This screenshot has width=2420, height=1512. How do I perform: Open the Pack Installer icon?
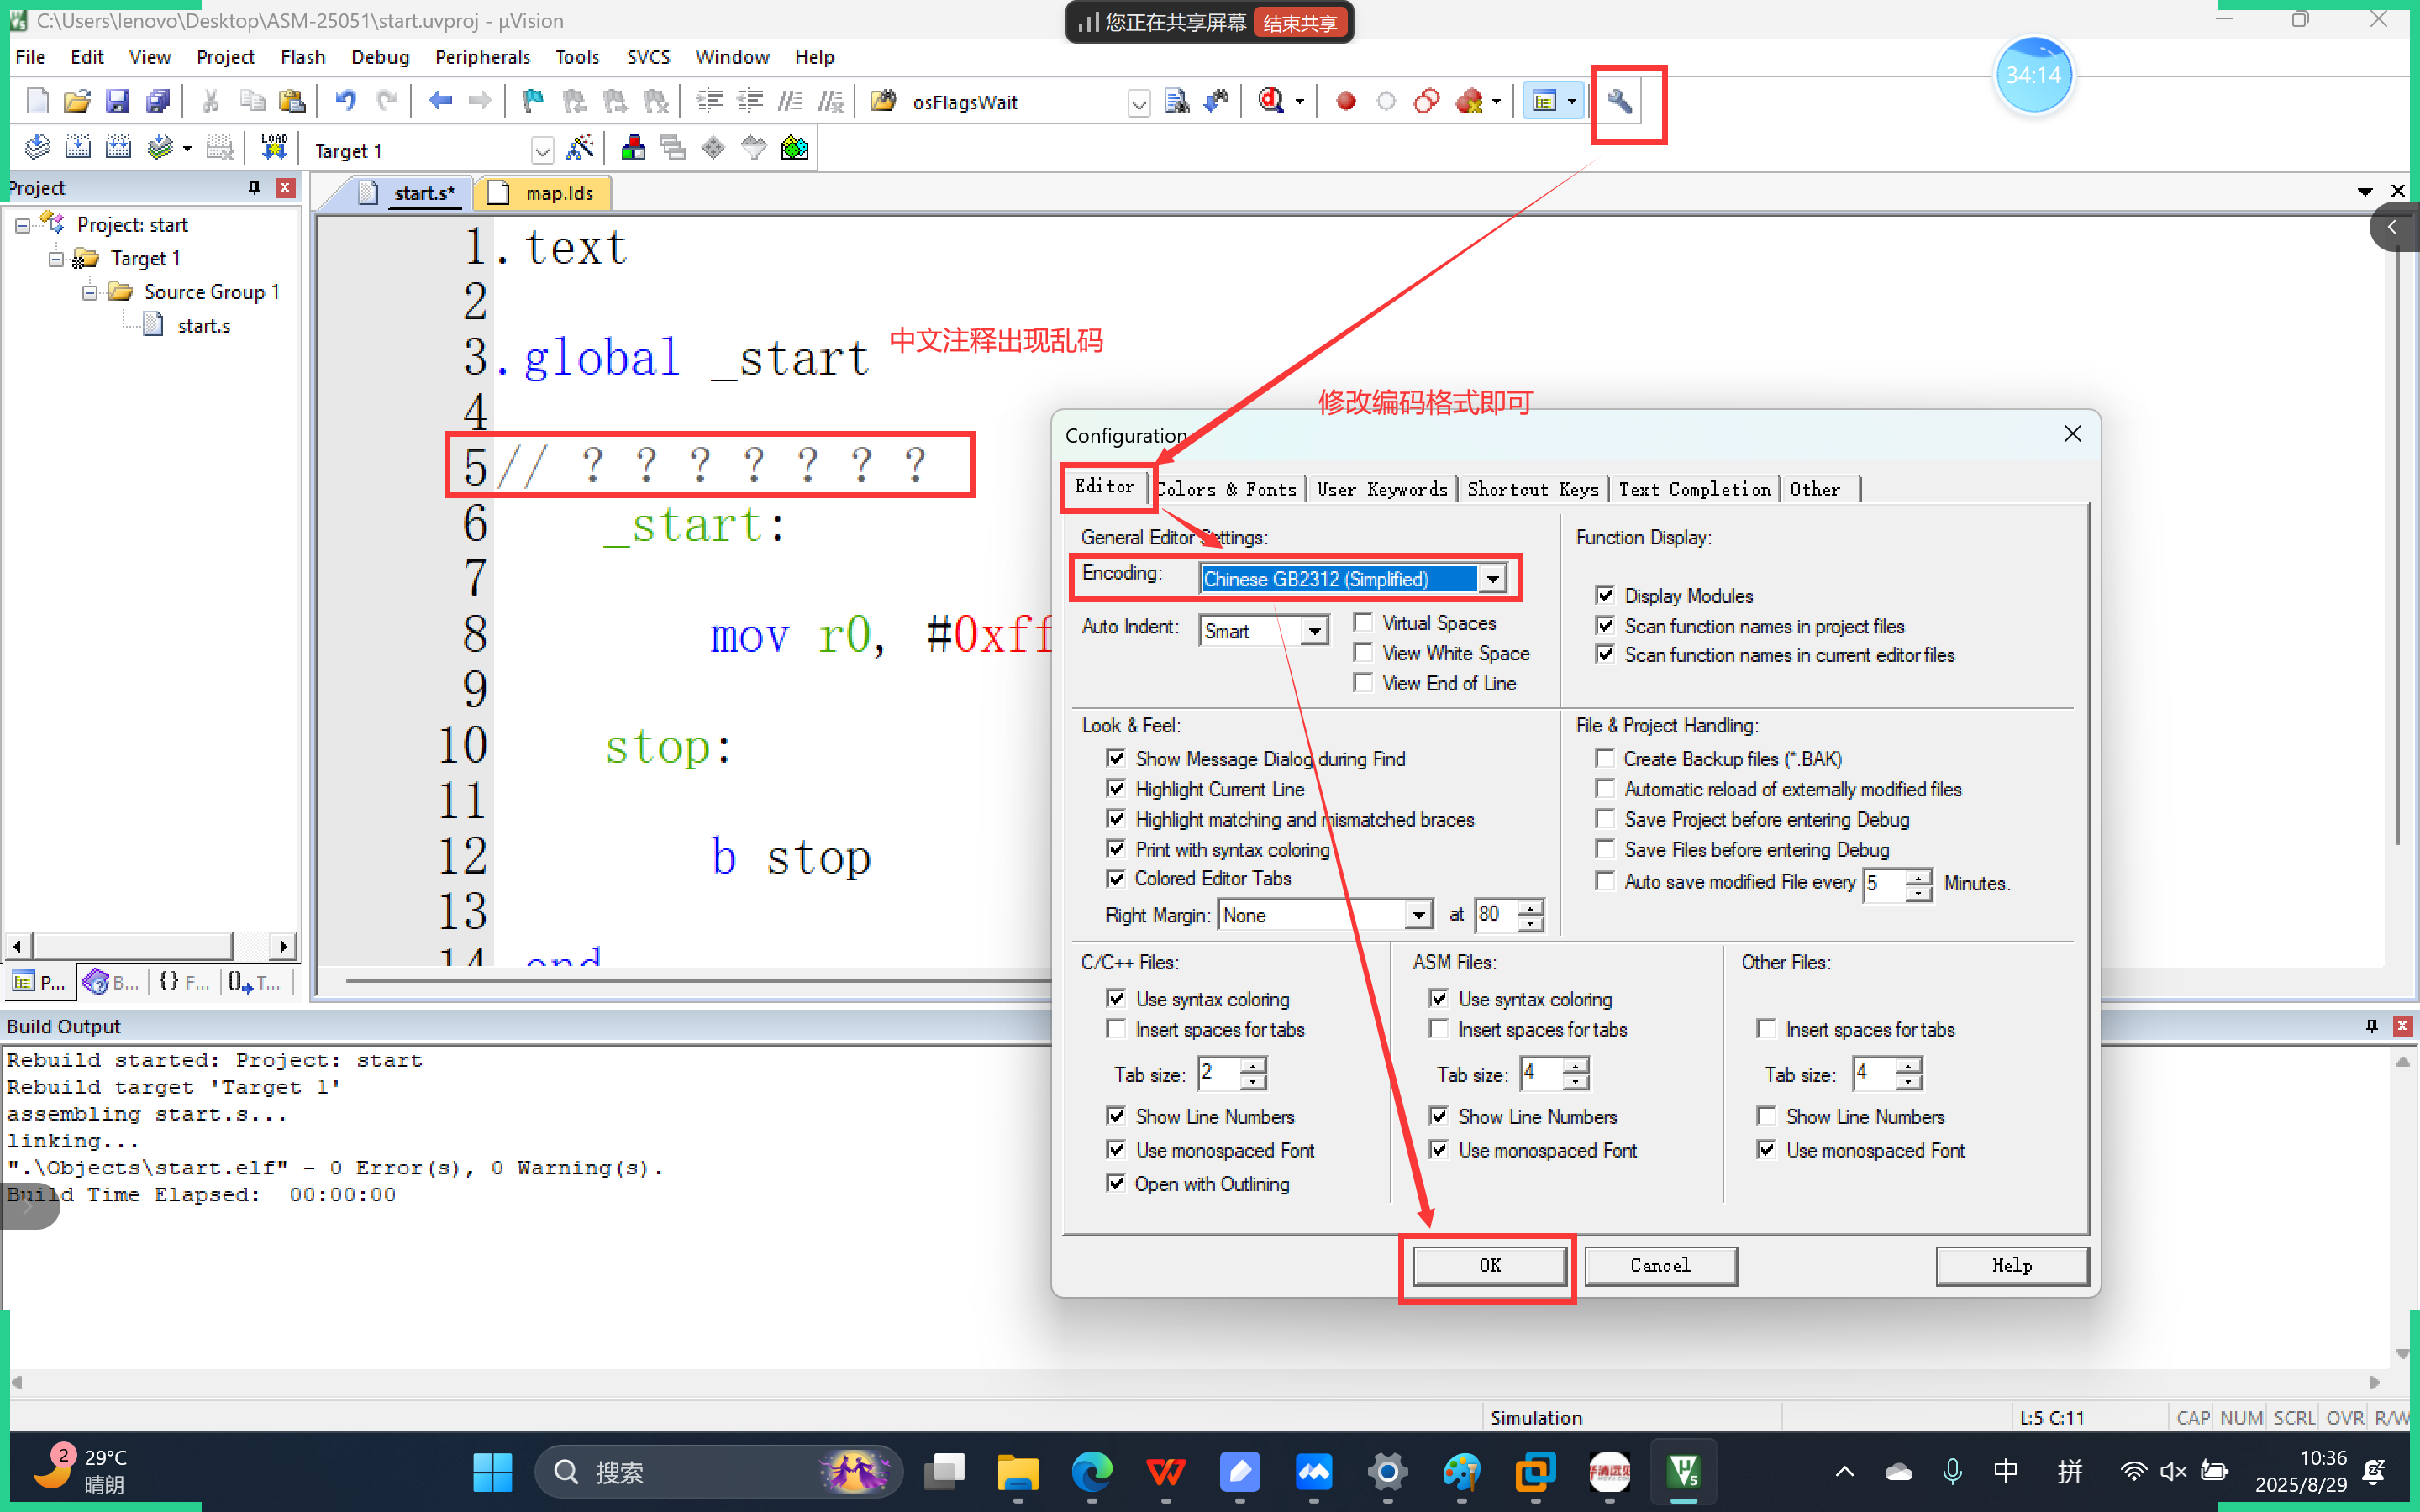[x=795, y=149]
